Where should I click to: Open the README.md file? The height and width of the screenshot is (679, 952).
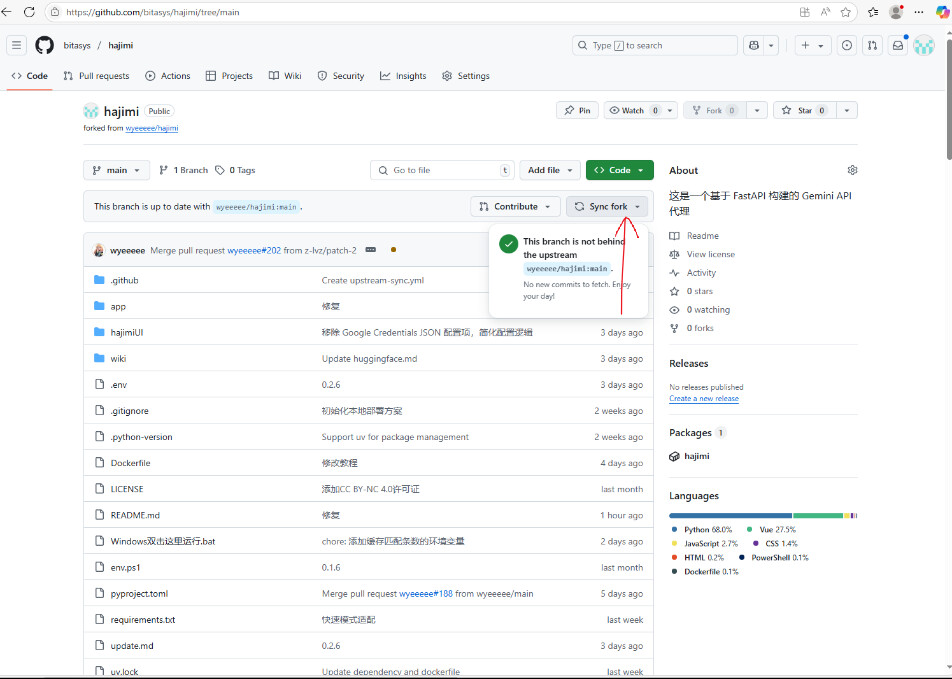pyautogui.click(x=135, y=515)
